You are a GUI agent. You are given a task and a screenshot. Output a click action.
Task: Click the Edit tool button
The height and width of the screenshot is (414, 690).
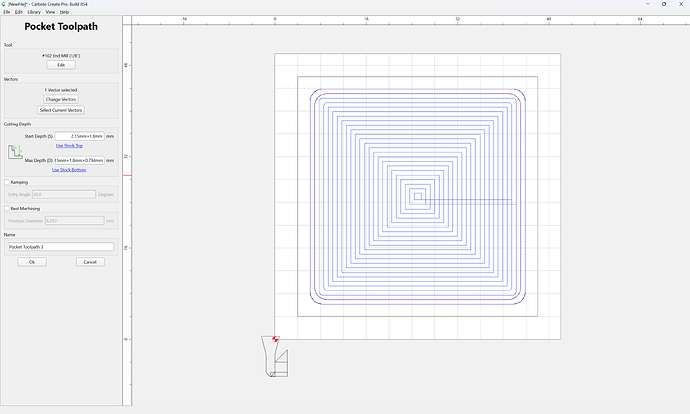coord(61,65)
